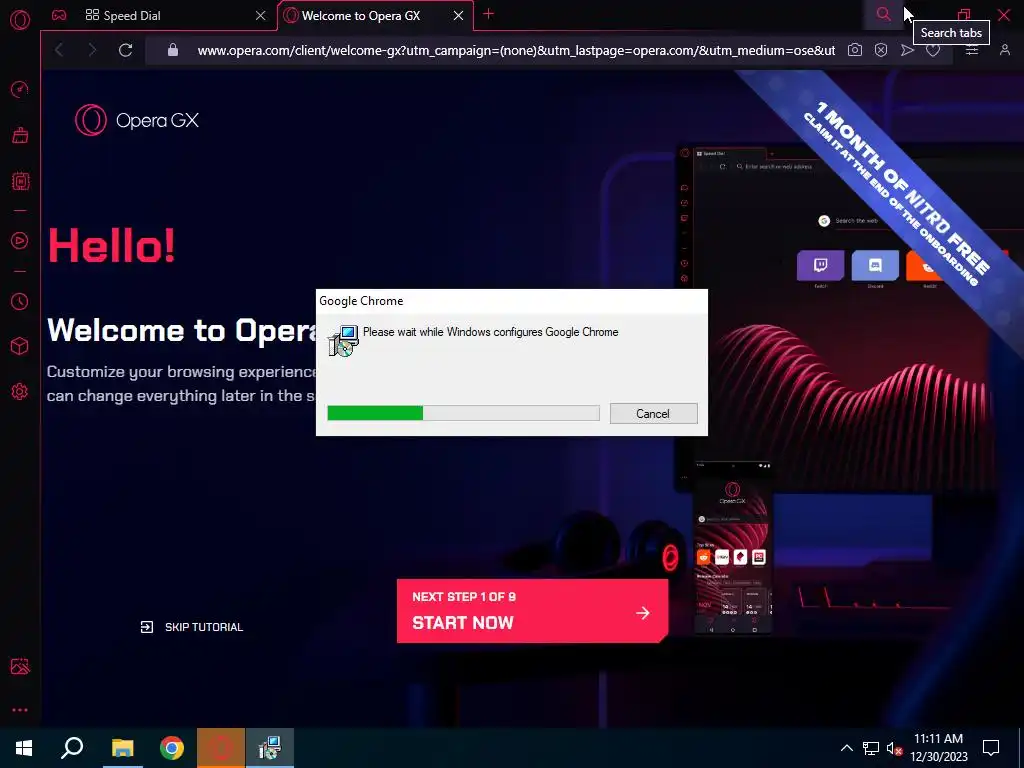
Task: Open the profile account icon
Action: tap(1004, 50)
